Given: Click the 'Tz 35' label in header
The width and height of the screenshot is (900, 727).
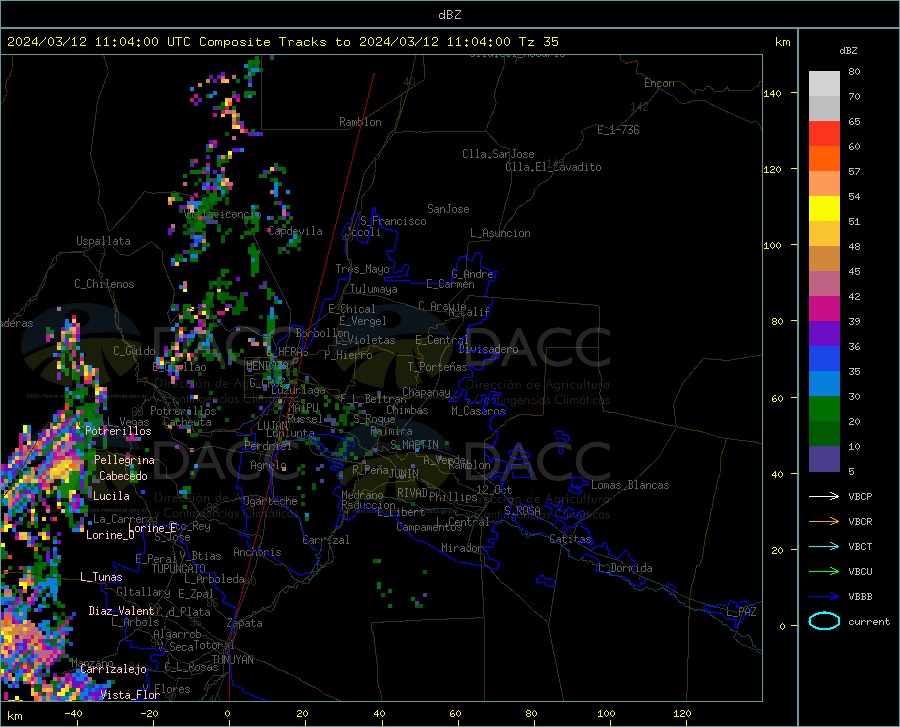Looking at the screenshot, I should [538, 42].
